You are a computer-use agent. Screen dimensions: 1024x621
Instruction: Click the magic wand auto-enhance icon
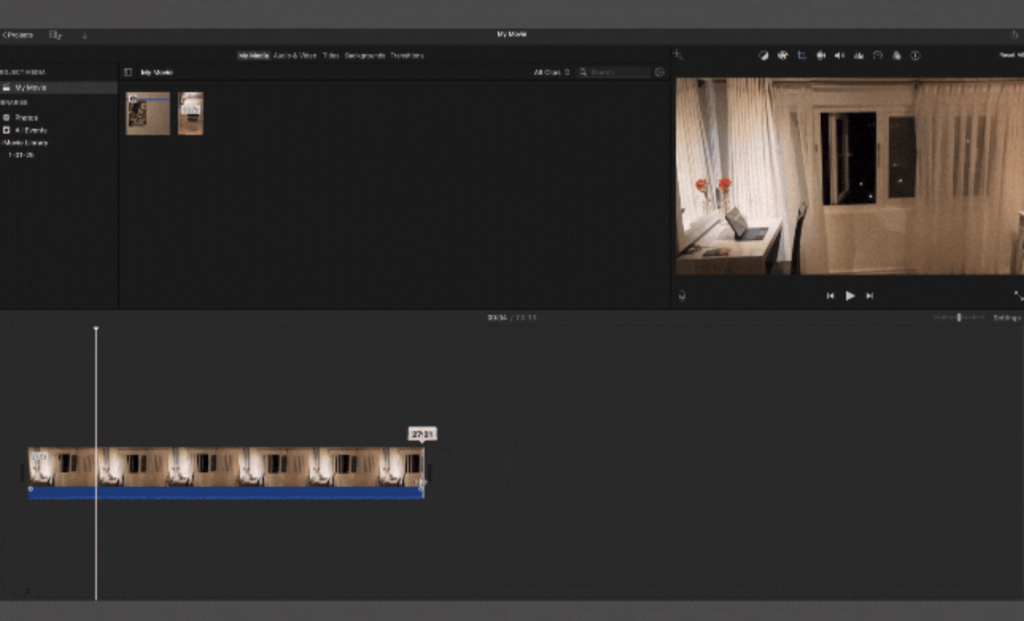pos(678,56)
